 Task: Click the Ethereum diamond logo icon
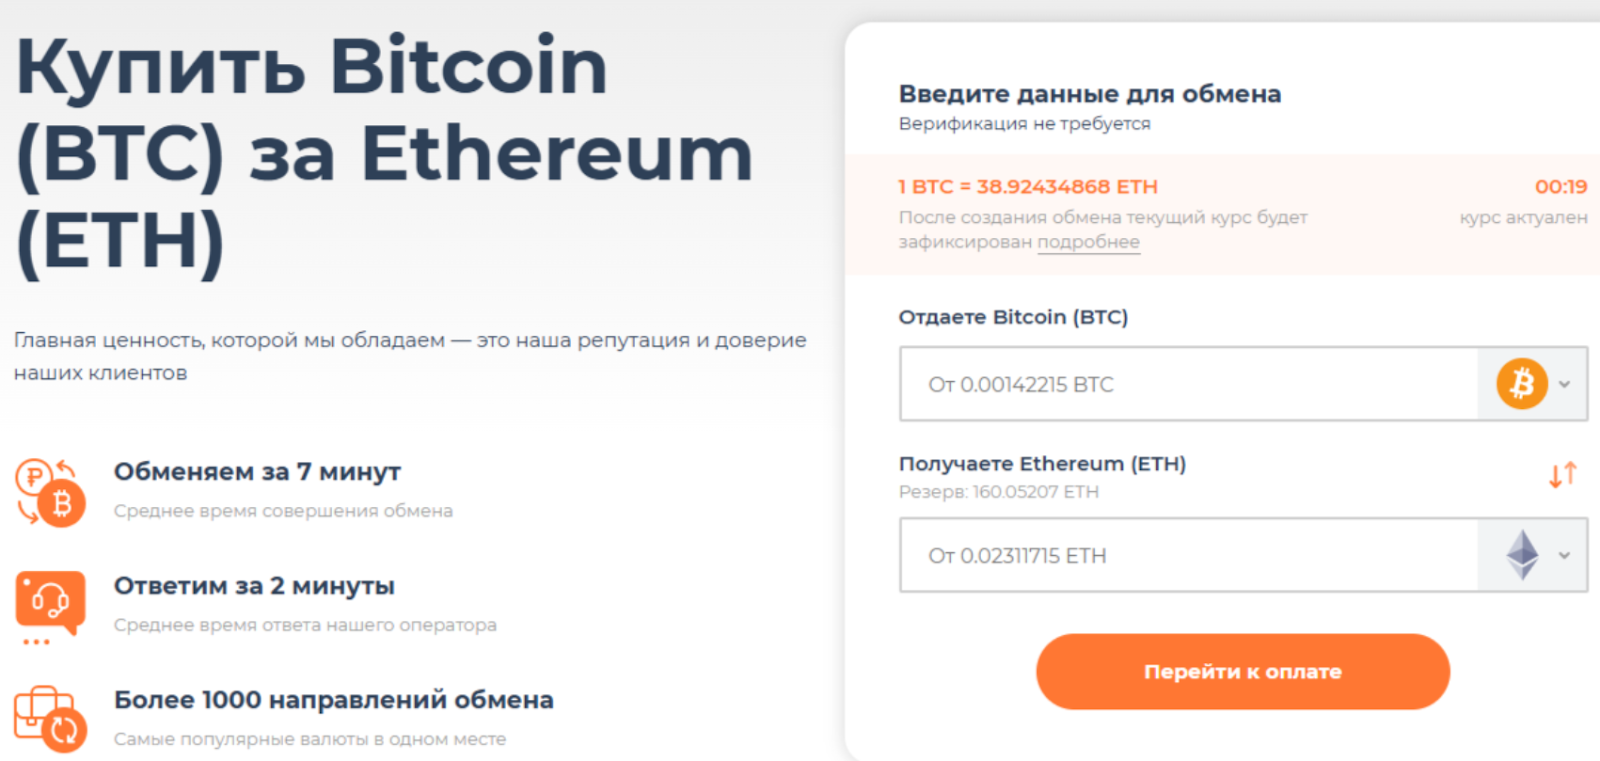tap(1522, 555)
